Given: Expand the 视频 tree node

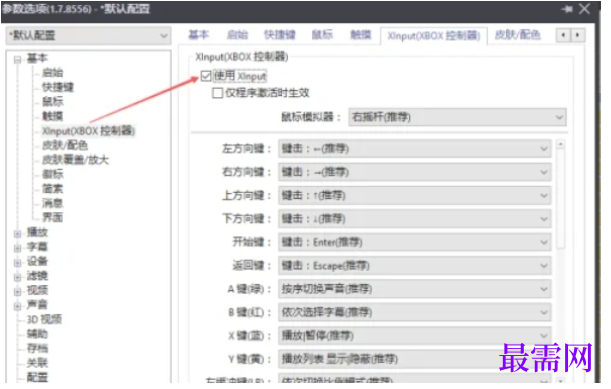Looking at the screenshot, I should (x=18, y=292).
